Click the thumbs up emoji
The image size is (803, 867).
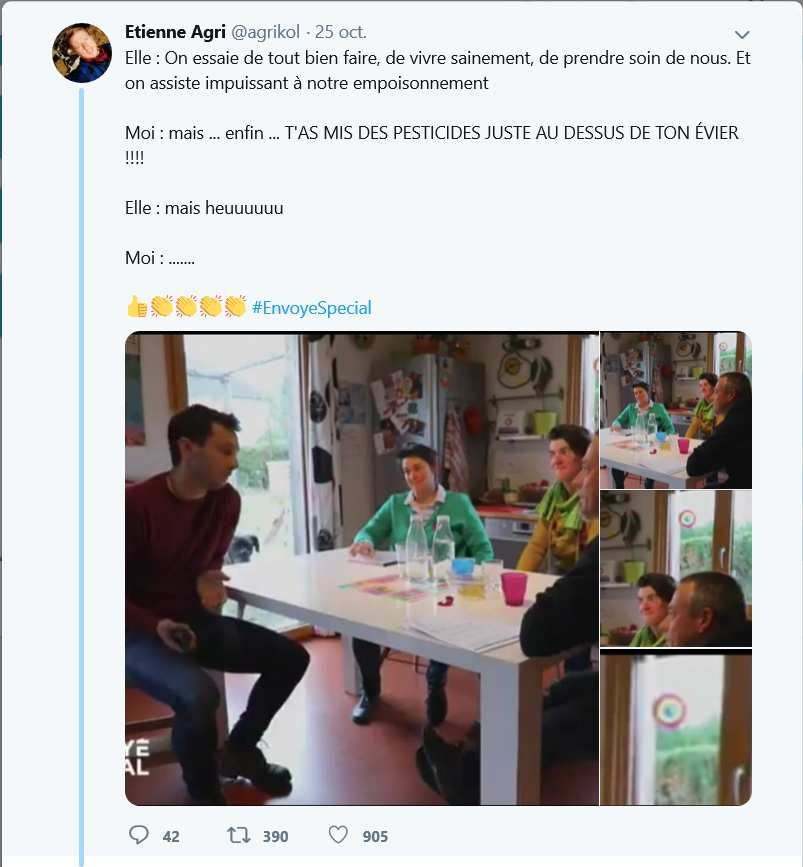click(137, 307)
